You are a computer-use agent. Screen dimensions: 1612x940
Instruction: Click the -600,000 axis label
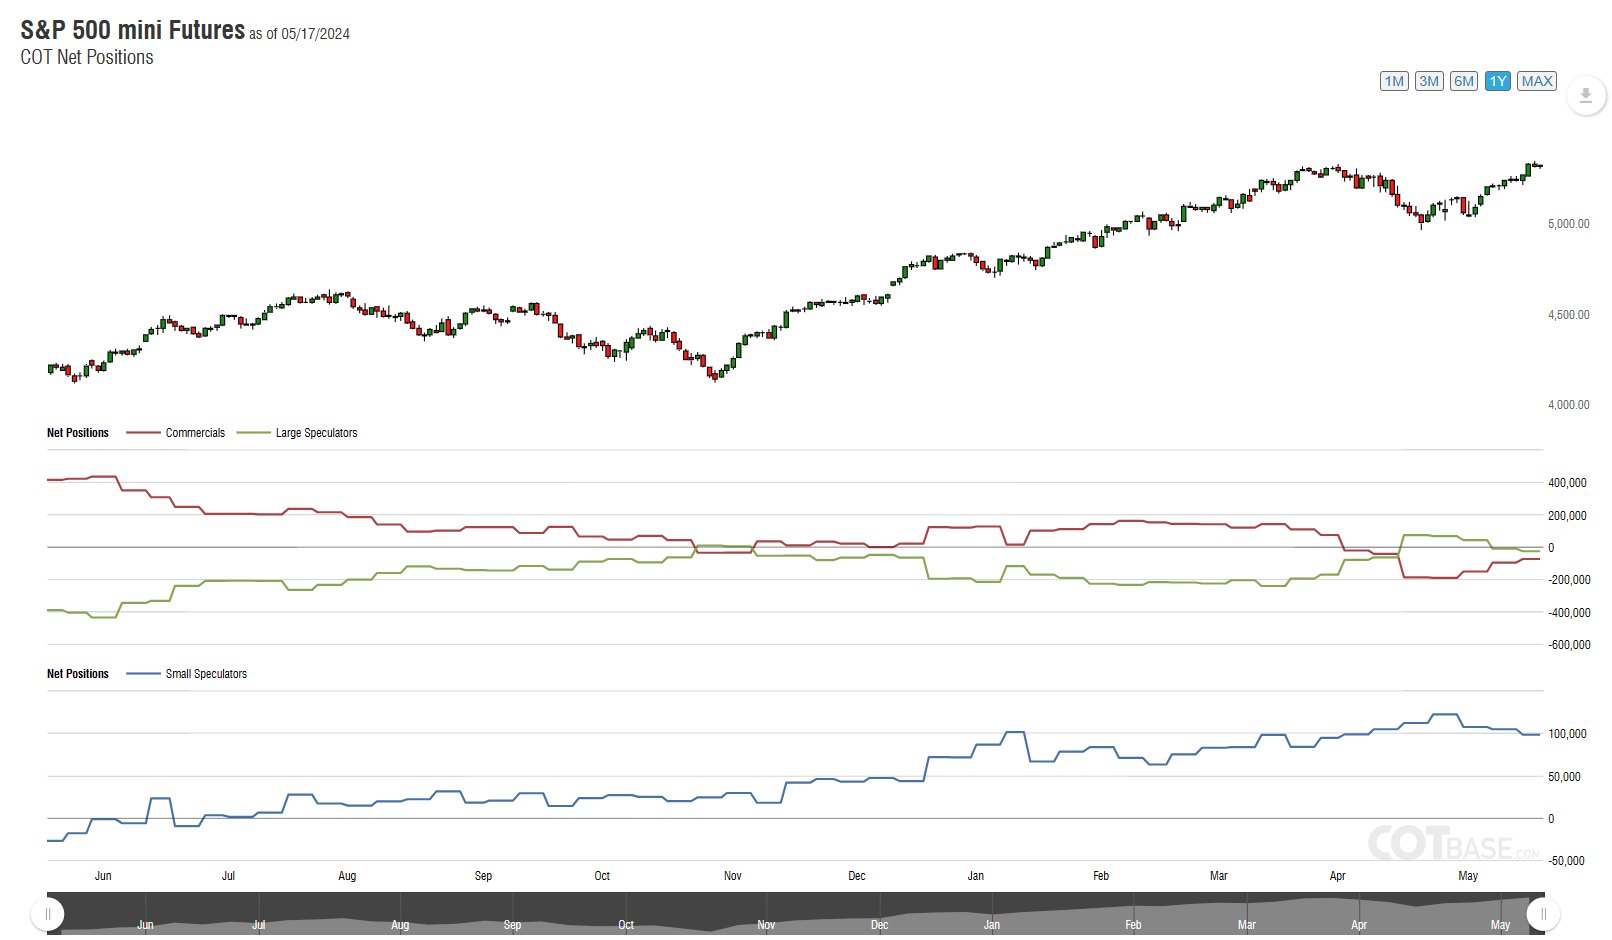pos(1569,645)
